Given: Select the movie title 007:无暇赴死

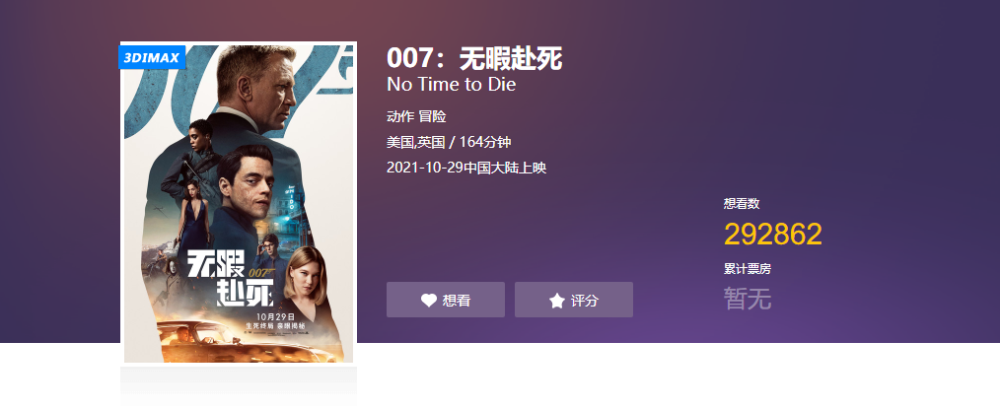Looking at the screenshot, I should [x=474, y=59].
